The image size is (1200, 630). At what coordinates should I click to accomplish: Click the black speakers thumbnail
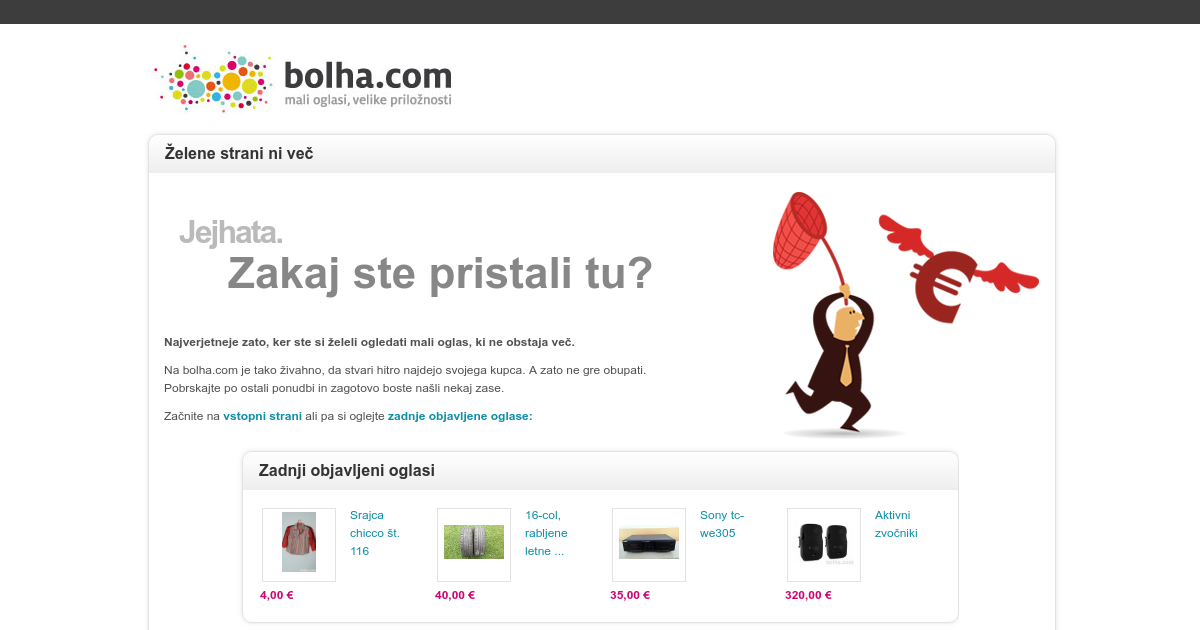tap(824, 545)
